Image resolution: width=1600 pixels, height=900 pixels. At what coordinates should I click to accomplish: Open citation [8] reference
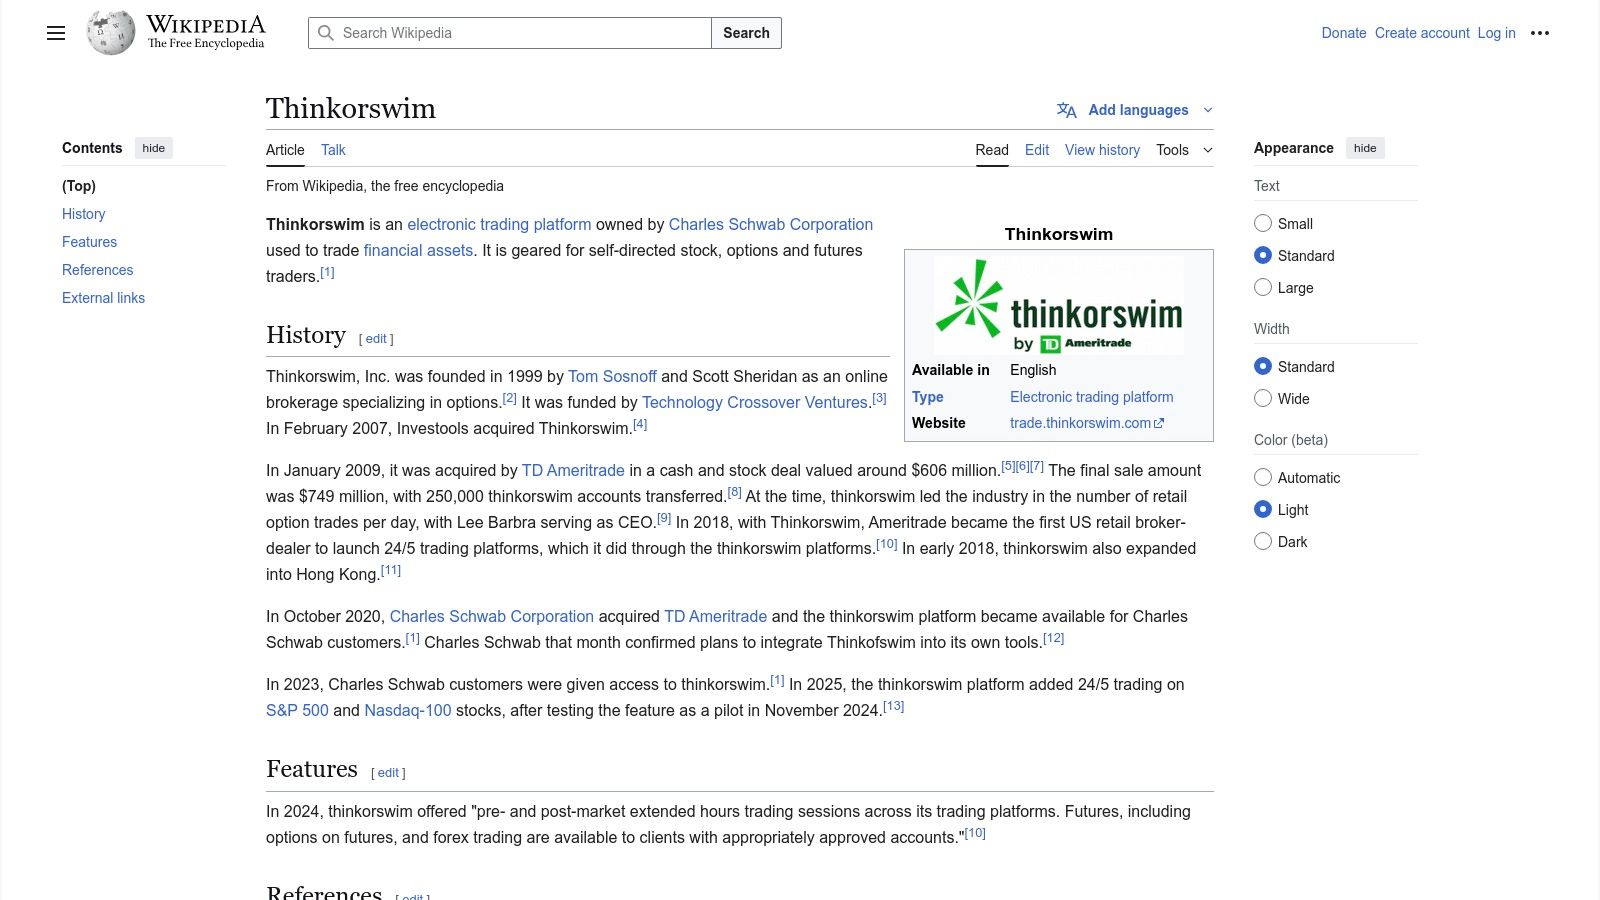(734, 492)
